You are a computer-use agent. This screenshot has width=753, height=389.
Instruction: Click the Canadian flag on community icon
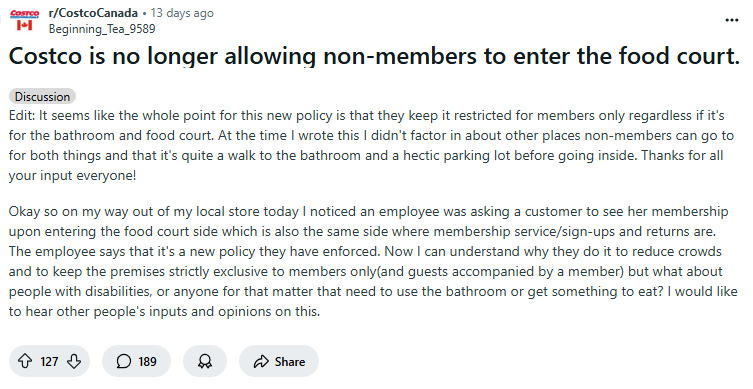24,25
